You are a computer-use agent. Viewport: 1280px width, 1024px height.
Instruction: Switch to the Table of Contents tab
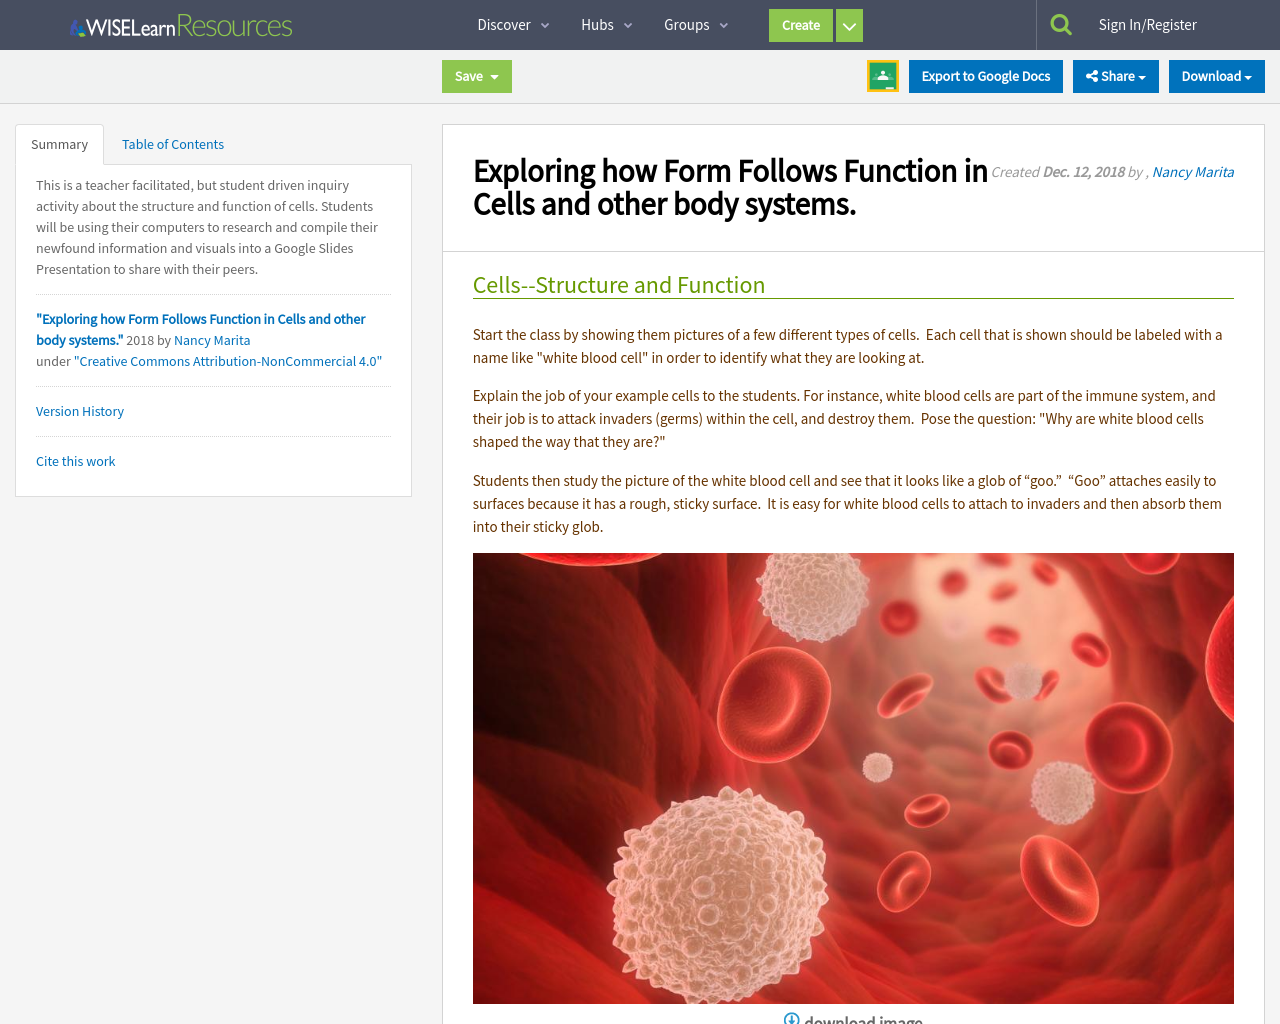pos(173,144)
